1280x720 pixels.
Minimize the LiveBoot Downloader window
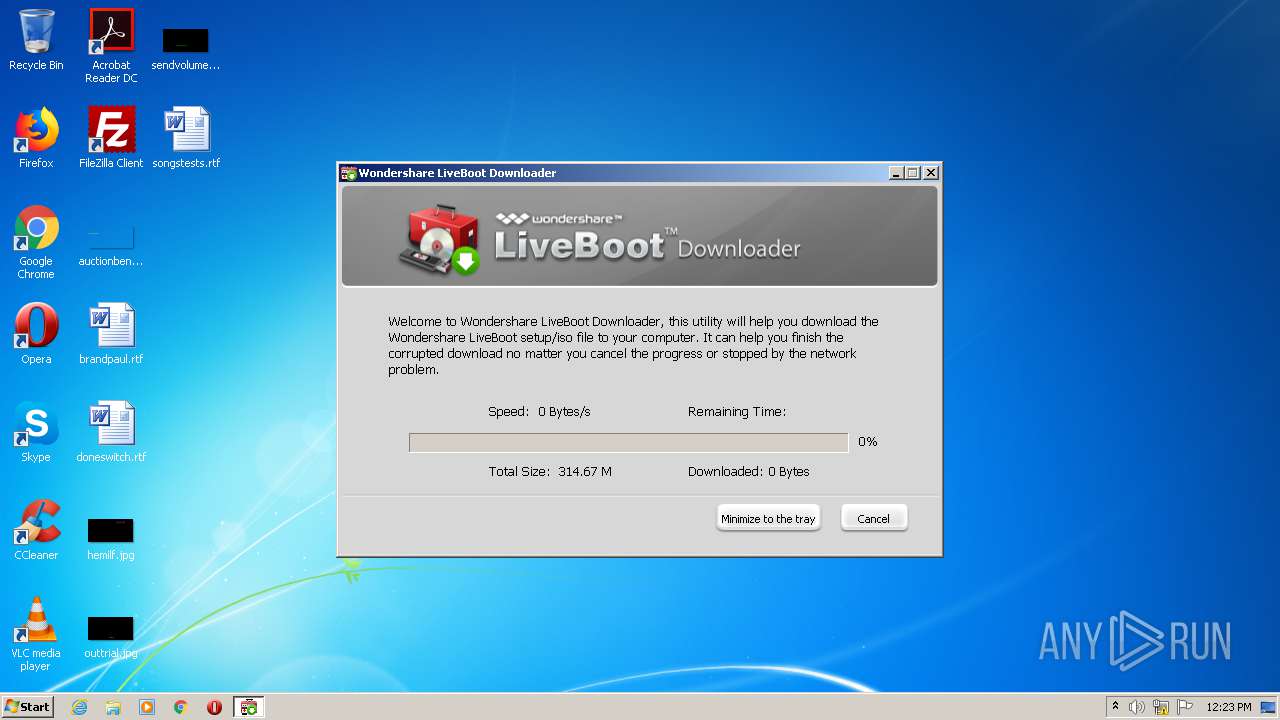click(896, 173)
